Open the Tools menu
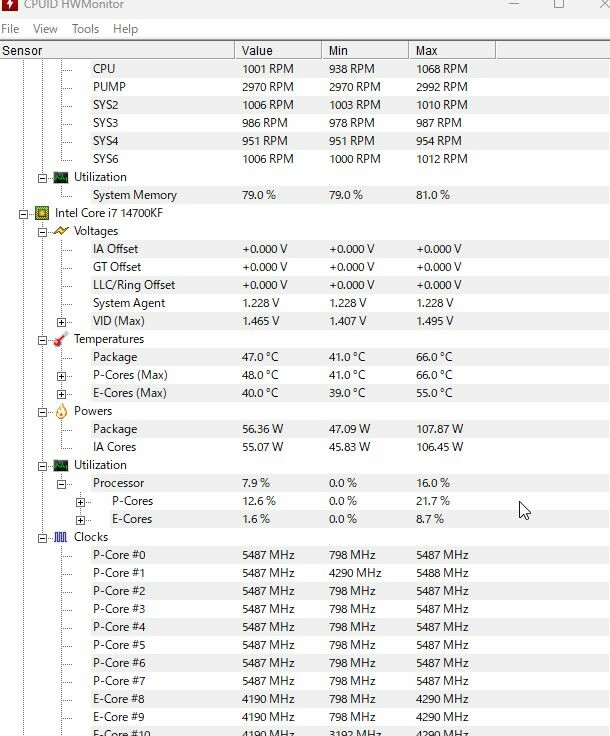610x736 pixels. 85,29
